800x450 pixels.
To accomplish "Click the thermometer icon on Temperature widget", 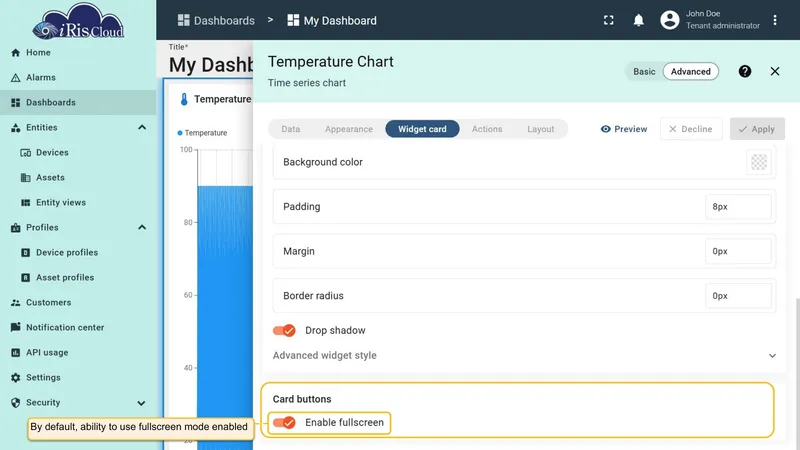I will pyautogui.click(x=184, y=99).
